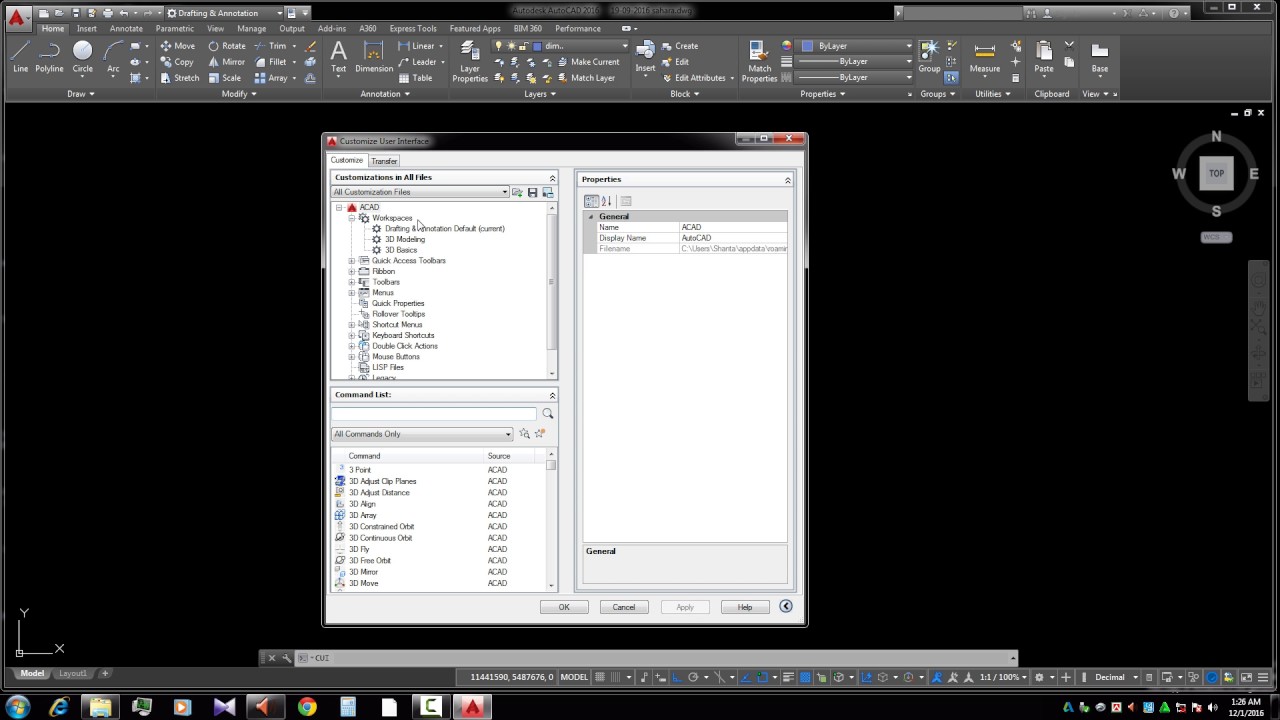This screenshot has width=1280, height=720.
Task: Expand the Keyboard Shortcuts node
Action: (352, 335)
